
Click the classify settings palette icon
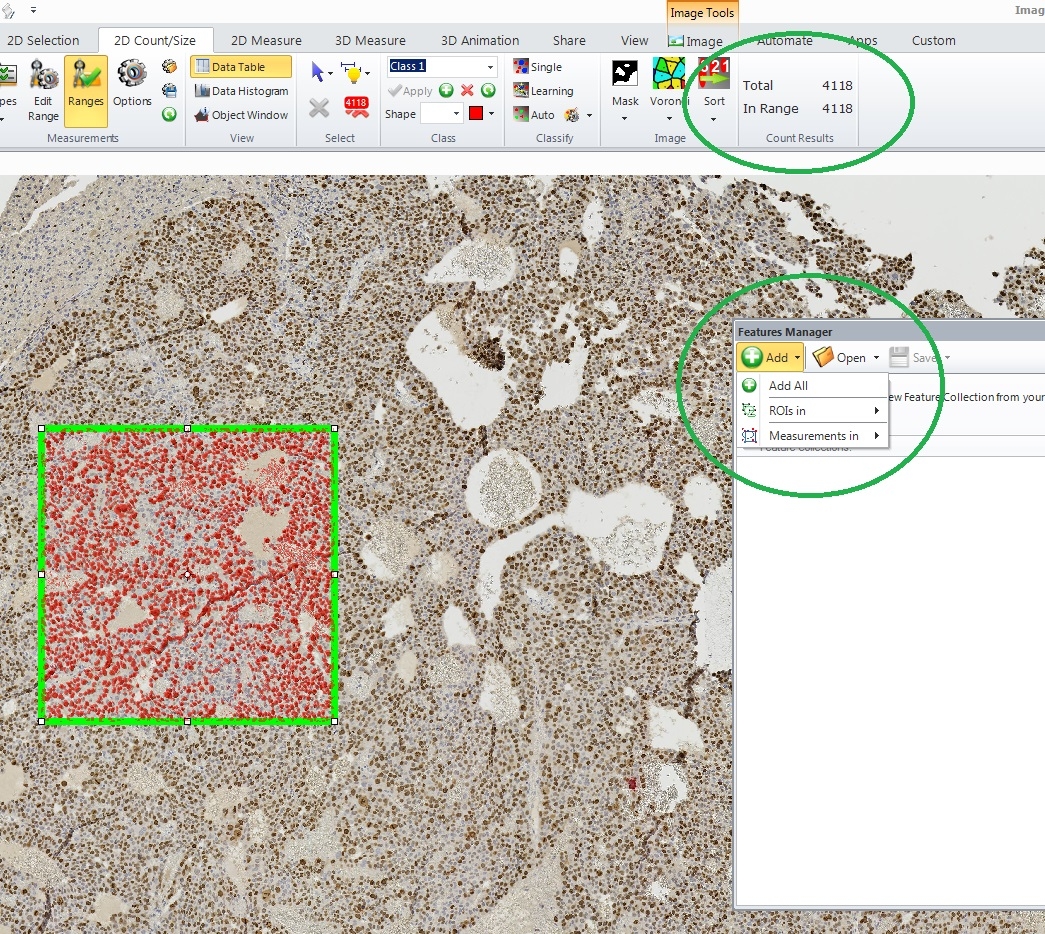click(x=572, y=115)
